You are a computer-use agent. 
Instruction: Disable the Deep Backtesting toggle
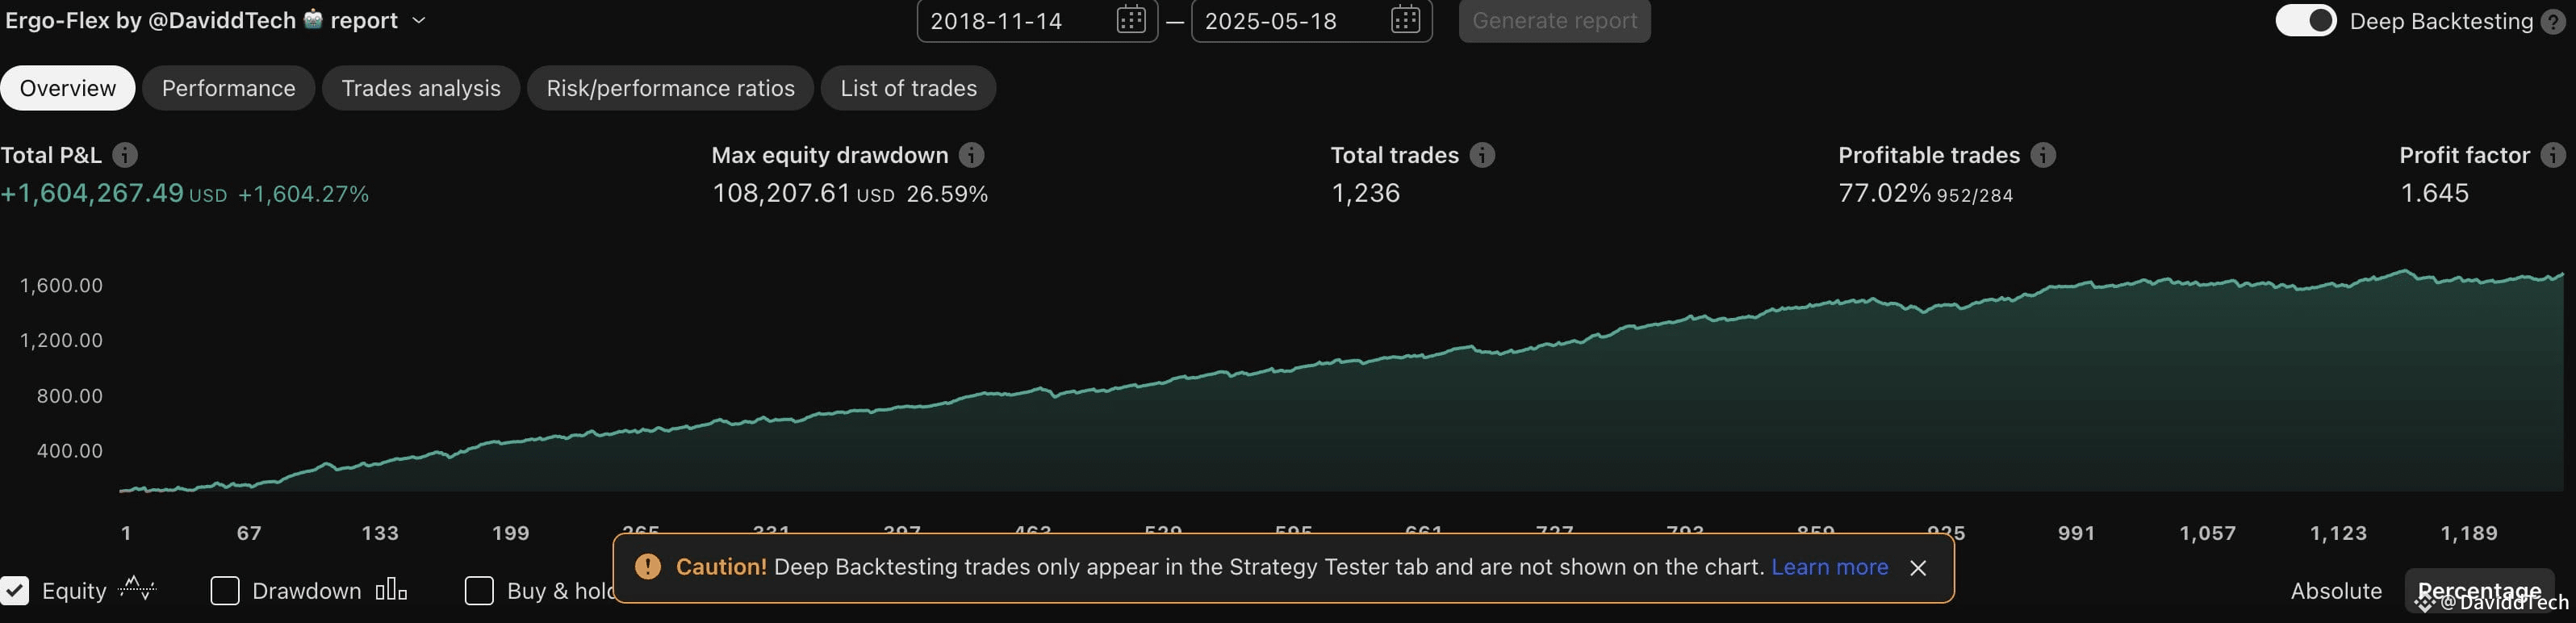coord(2305,19)
